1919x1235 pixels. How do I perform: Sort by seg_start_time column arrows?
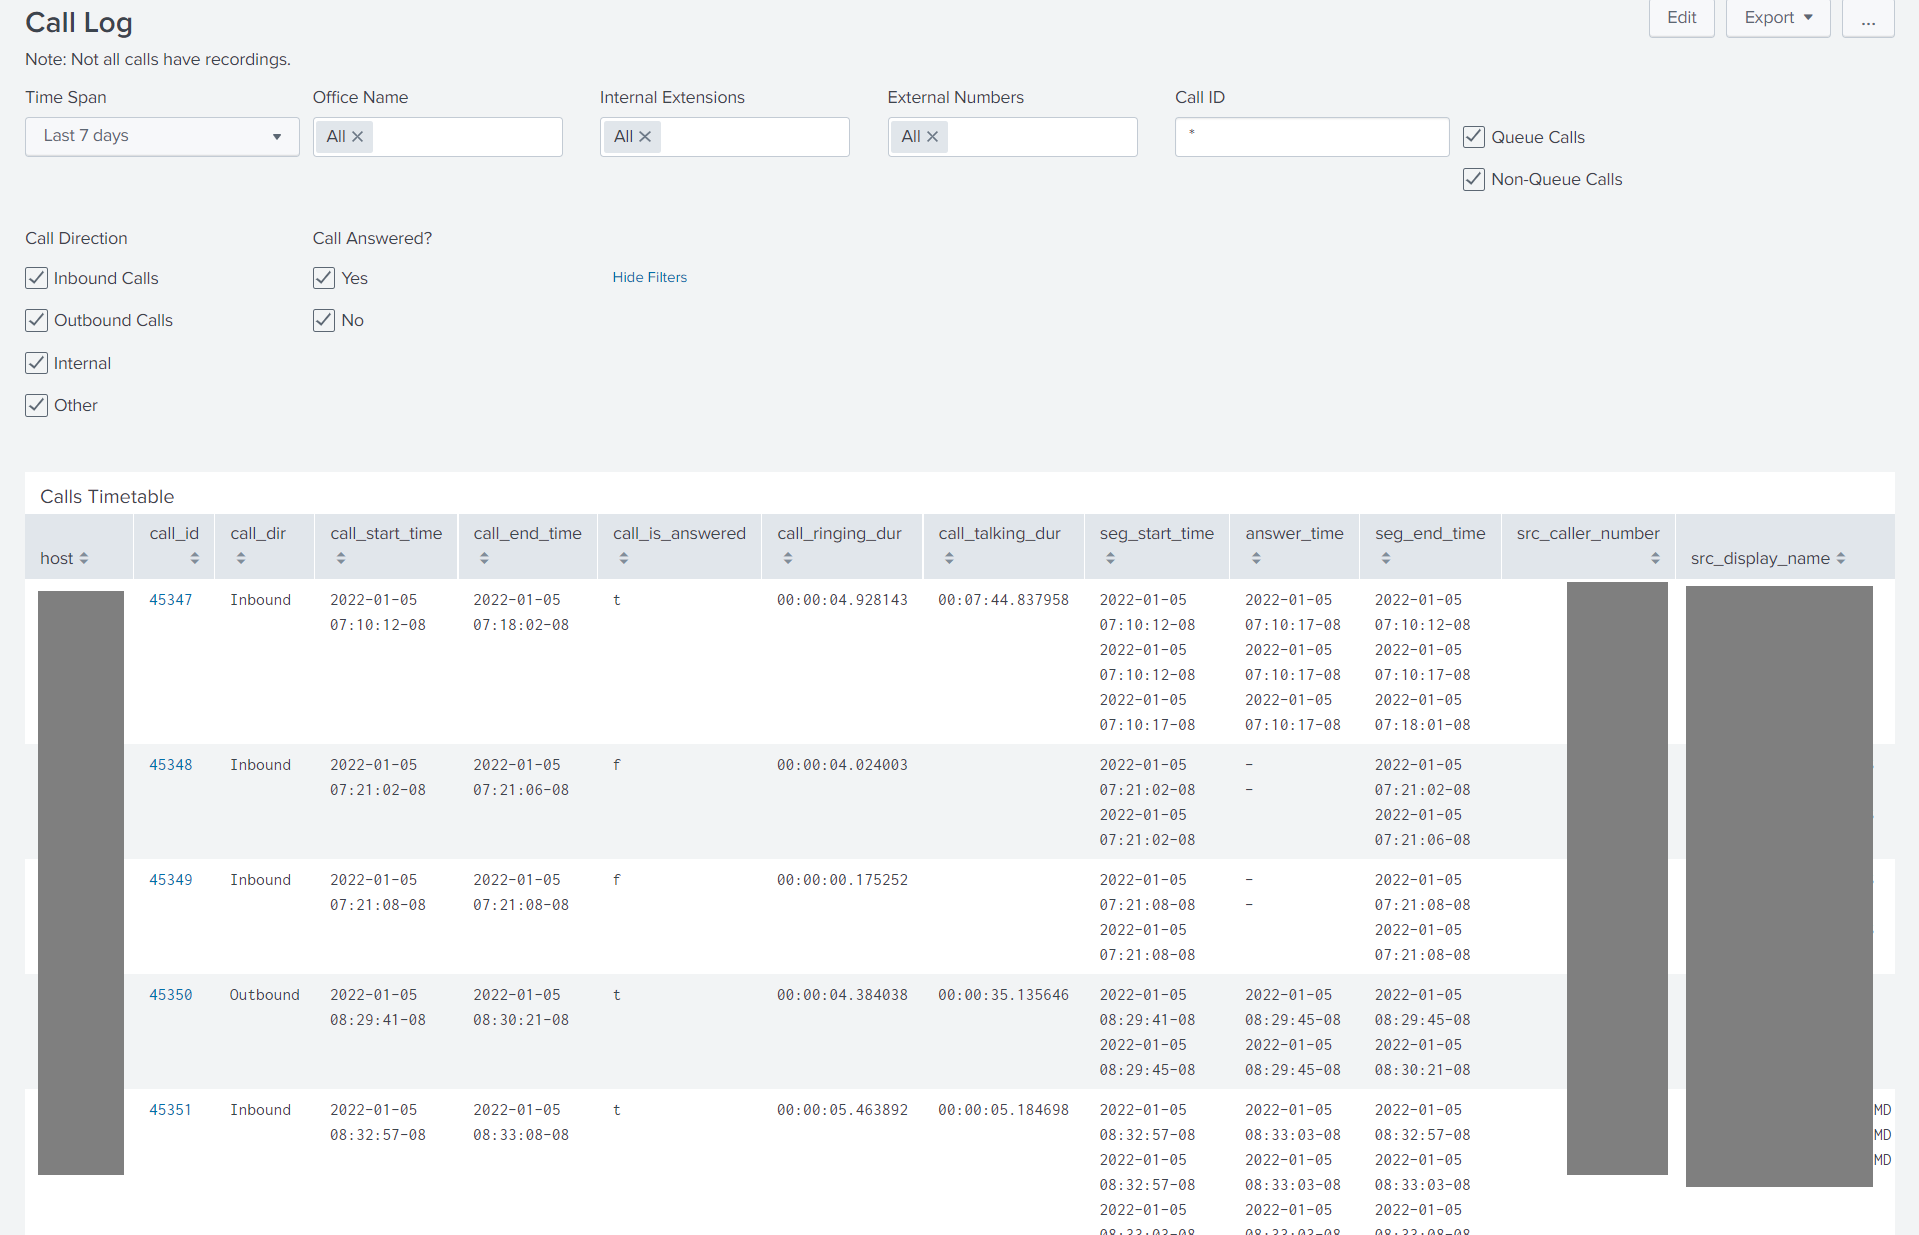[x=1110, y=558]
